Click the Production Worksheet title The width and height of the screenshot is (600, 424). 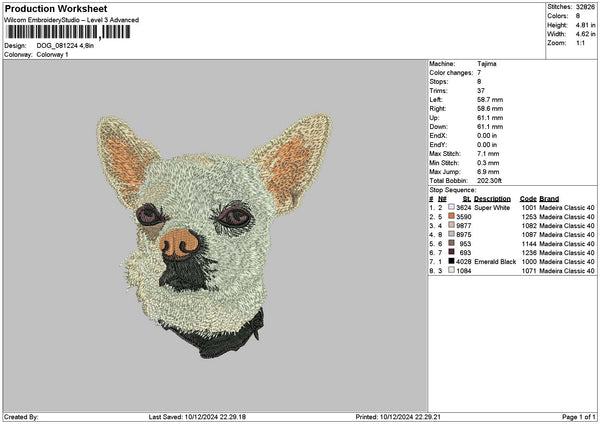click(x=55, y=9)
